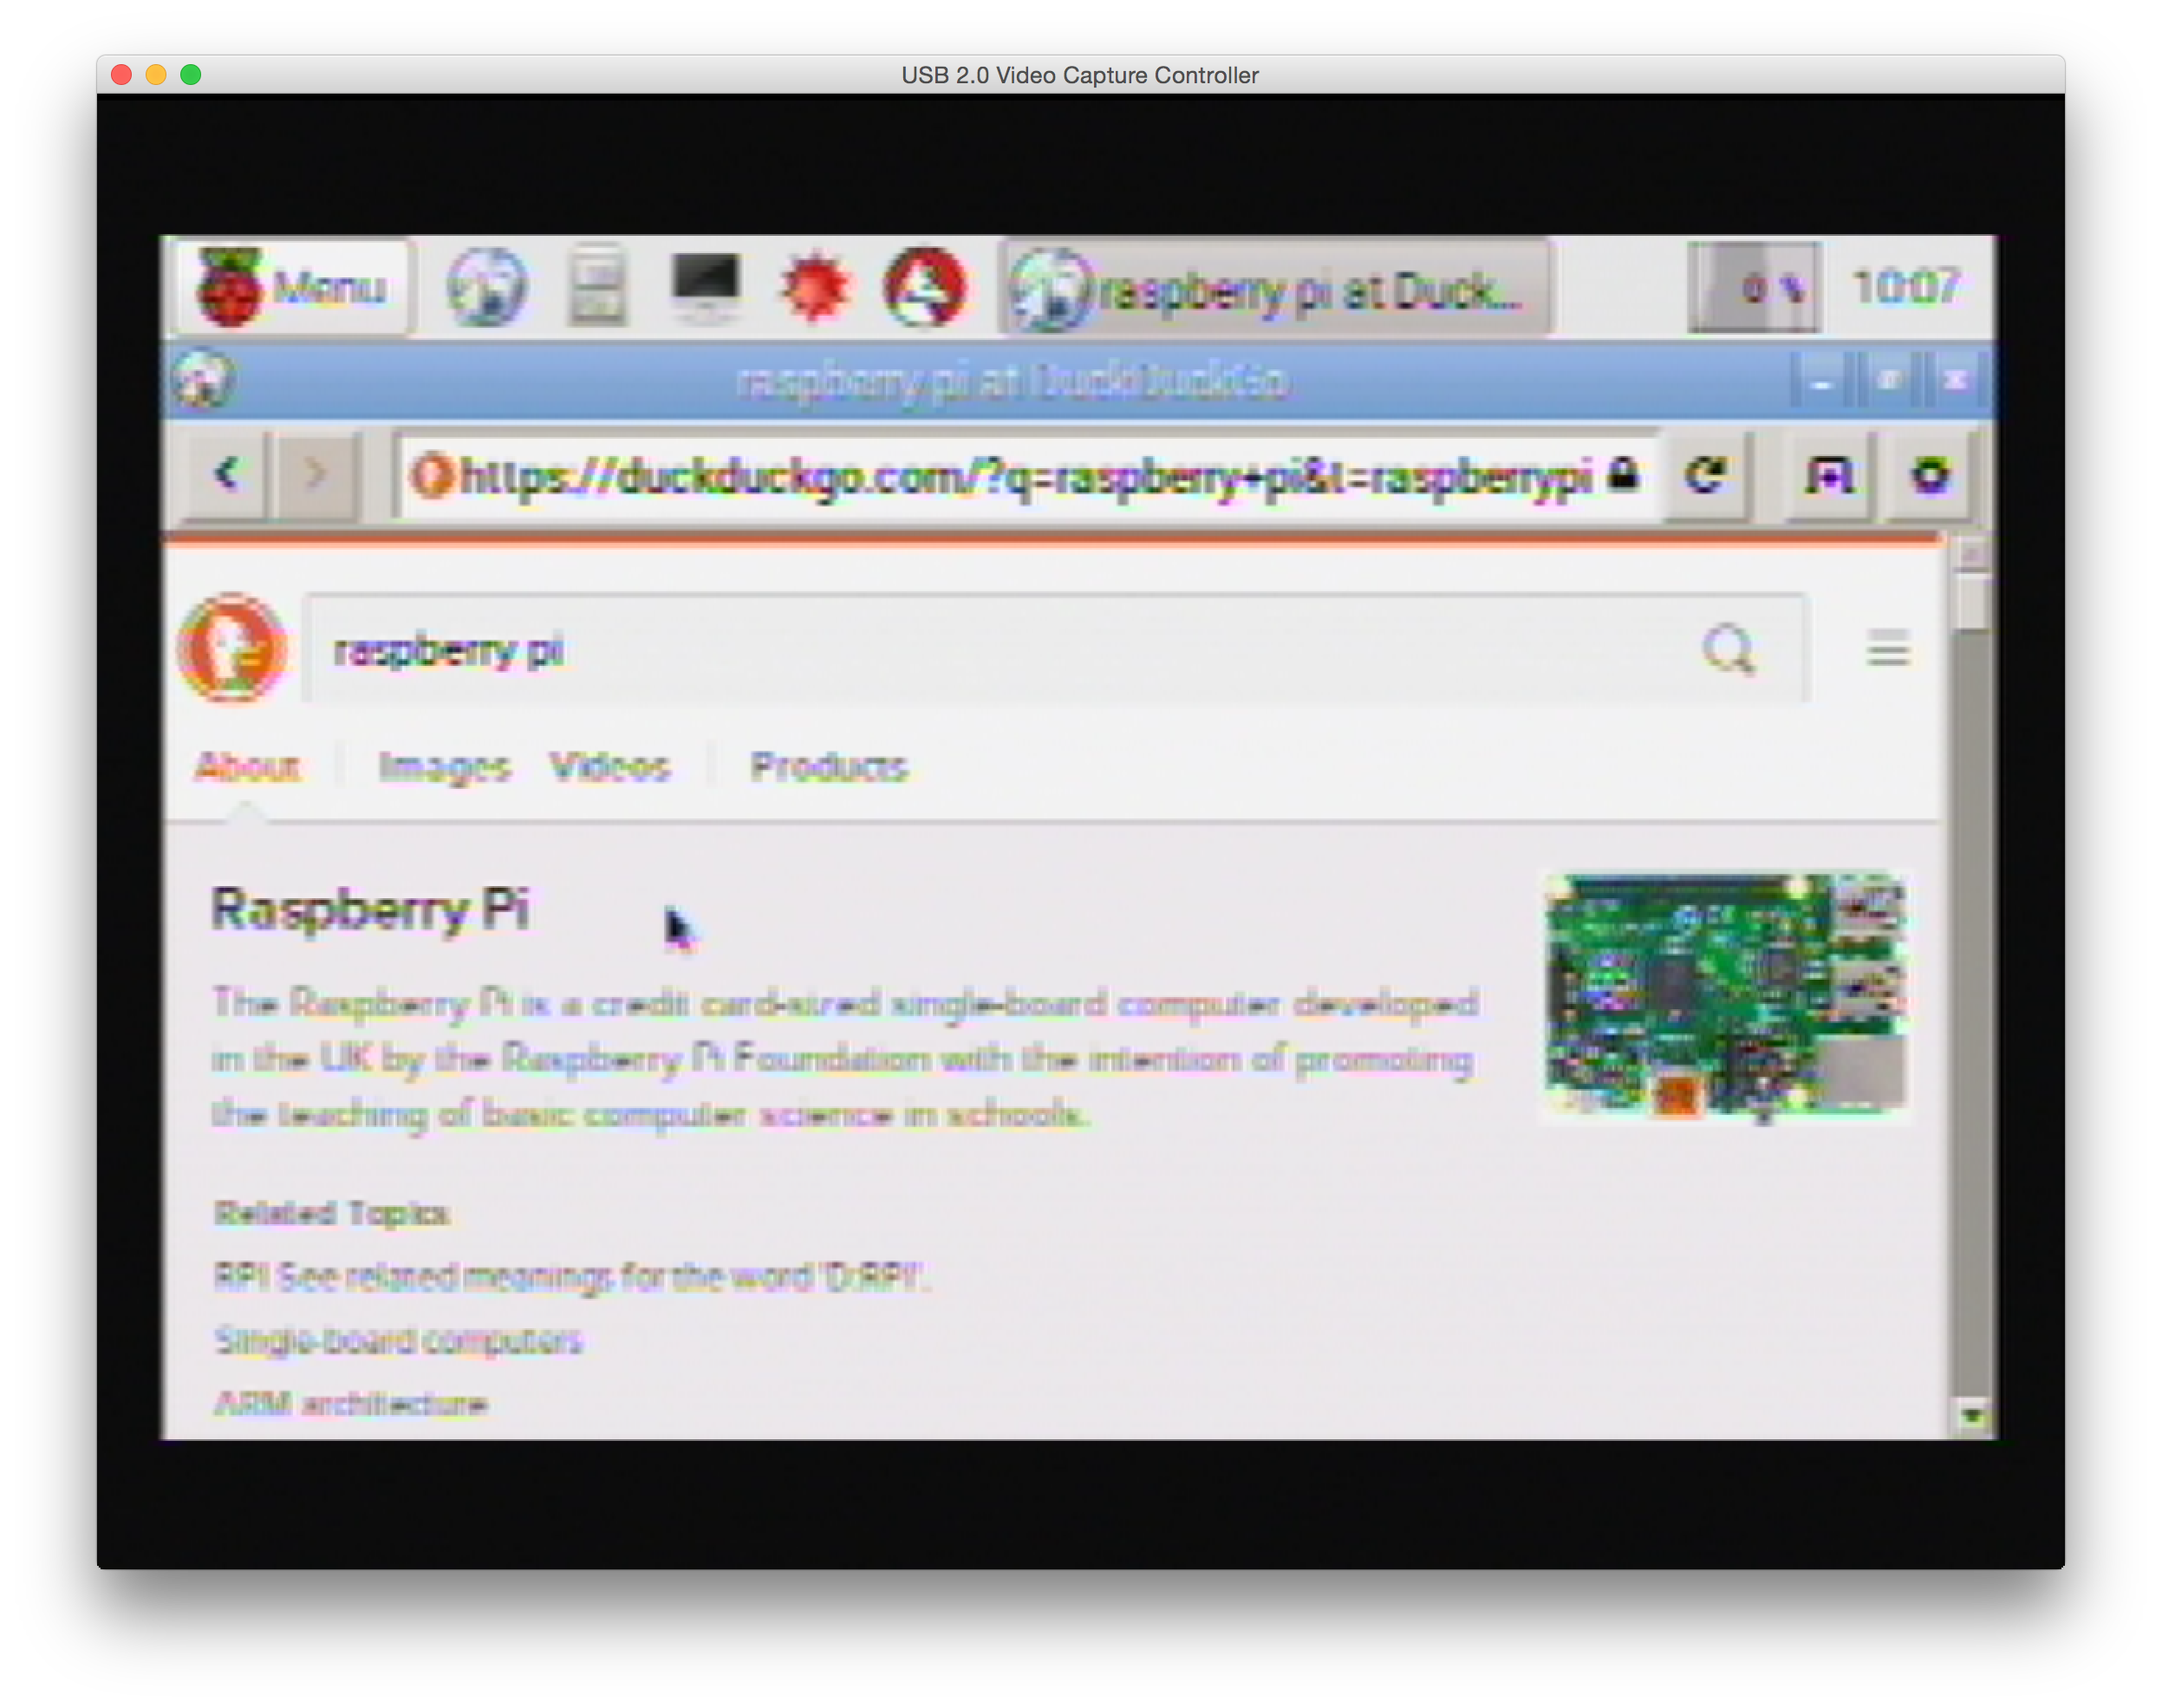Click the DuckDuckGo favicon in the address bar
The width and height of the screenshot is (2162, 1708).
(431, 476)
